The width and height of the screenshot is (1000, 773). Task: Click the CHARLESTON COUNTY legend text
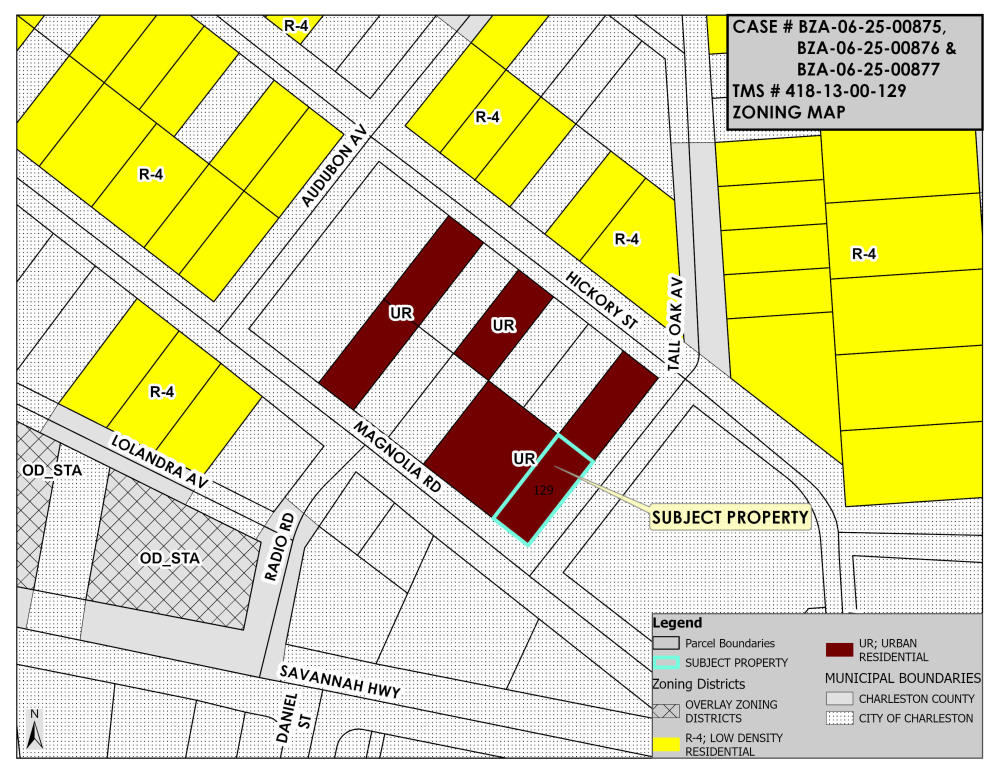916,699
